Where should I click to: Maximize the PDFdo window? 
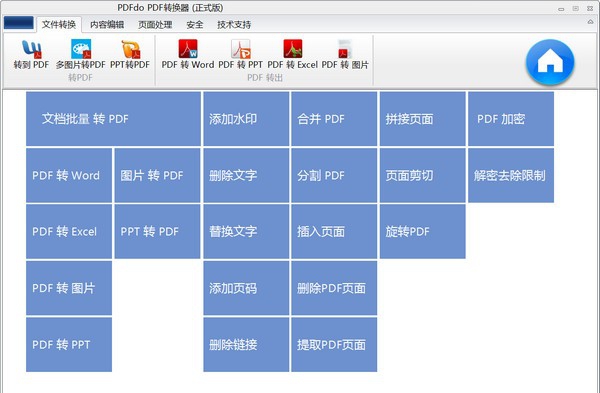pyautogui.click(x=576, y=8)
